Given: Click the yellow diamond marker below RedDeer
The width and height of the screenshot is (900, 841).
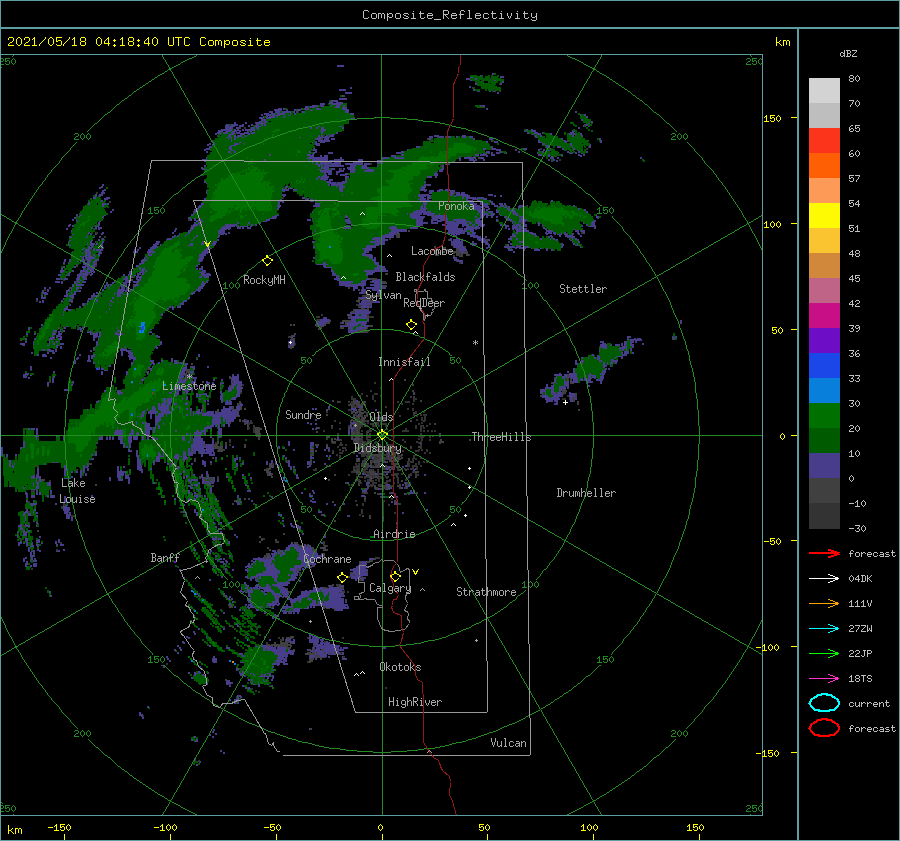Looking at the screenshot, I should click(x=411, y=325).
